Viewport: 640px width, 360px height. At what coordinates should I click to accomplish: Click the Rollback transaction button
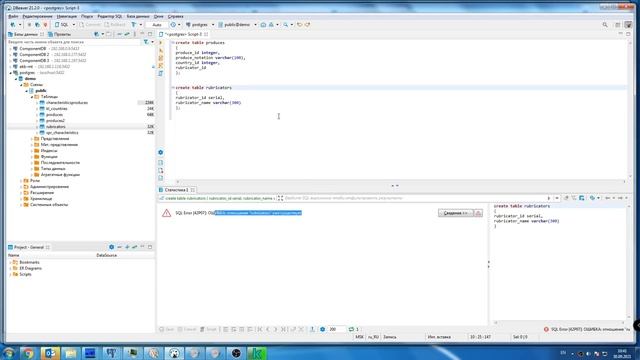click(115, 25)
